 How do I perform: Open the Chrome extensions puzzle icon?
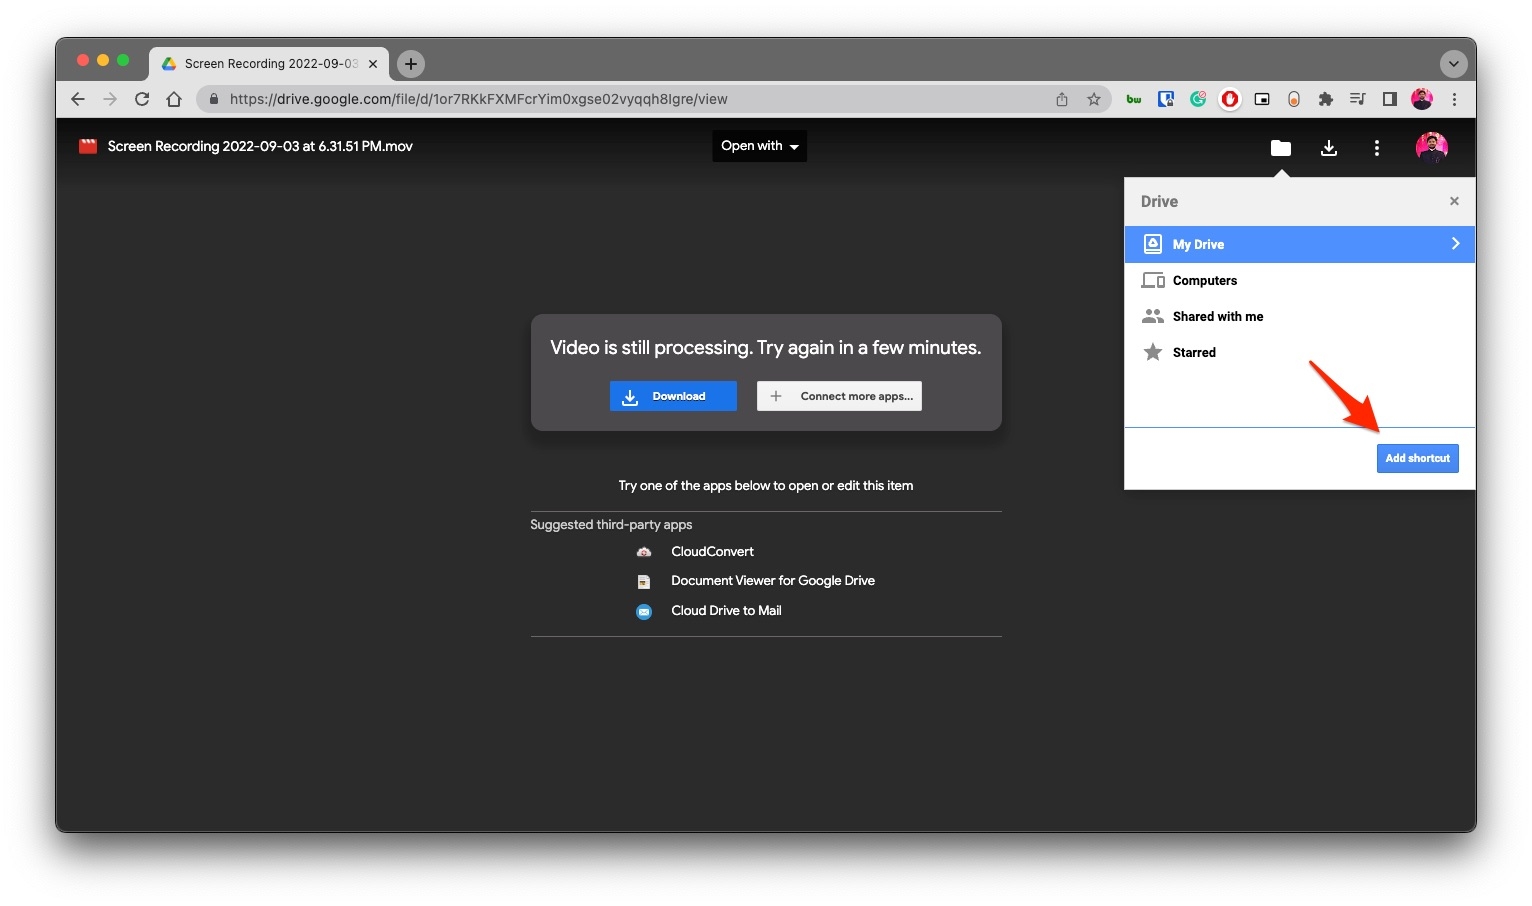(x=1325, y=99)
